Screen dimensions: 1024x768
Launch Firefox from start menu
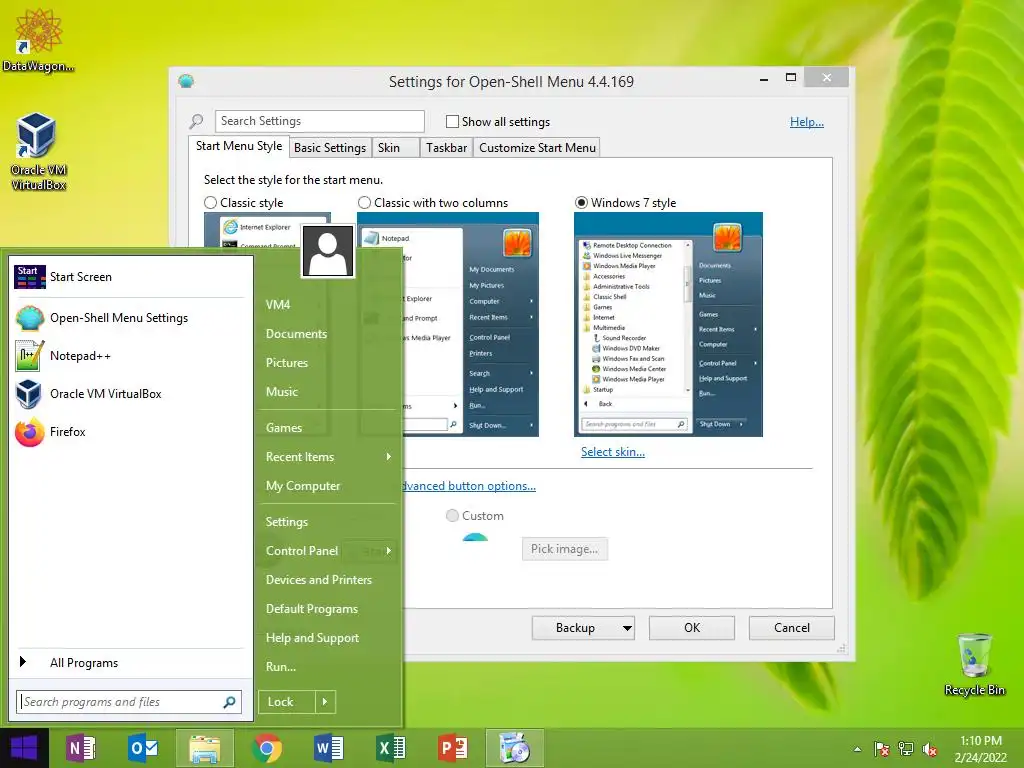coord(131,432)
